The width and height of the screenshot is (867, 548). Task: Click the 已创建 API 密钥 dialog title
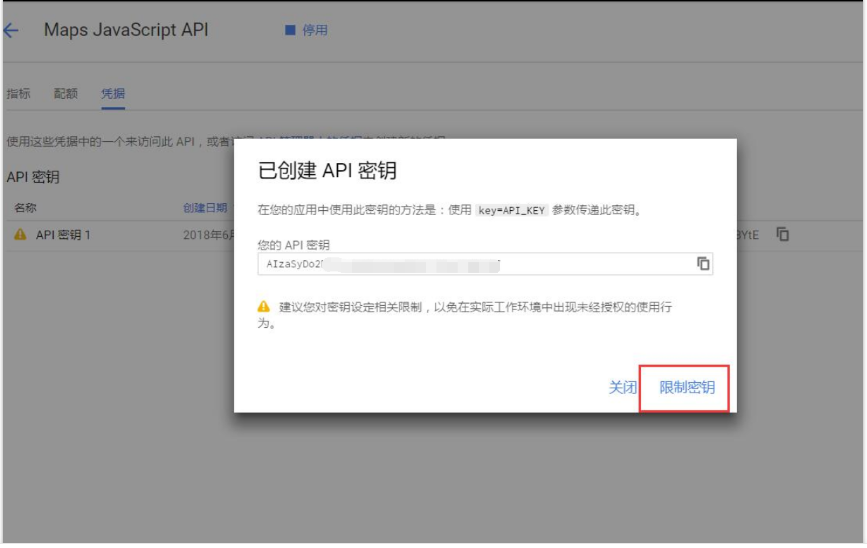click(327, 170)
